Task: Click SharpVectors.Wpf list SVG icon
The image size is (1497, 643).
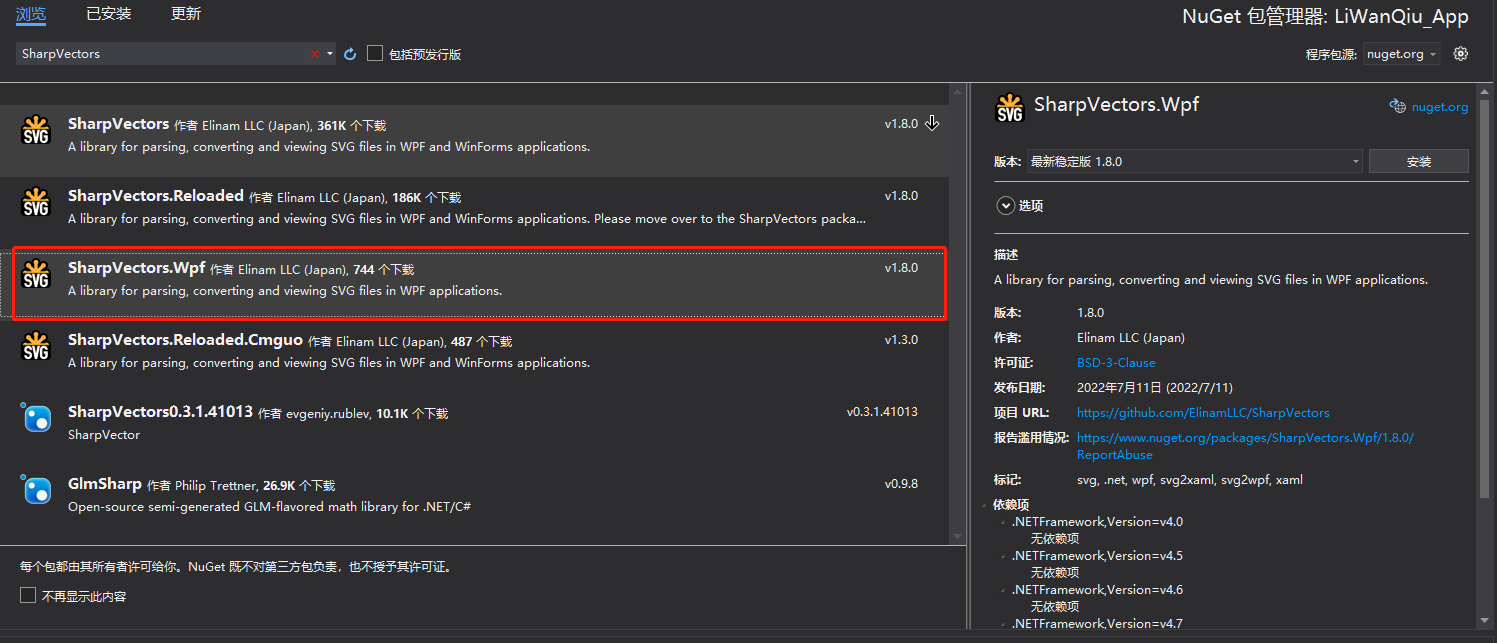Action: coord(36,274)
